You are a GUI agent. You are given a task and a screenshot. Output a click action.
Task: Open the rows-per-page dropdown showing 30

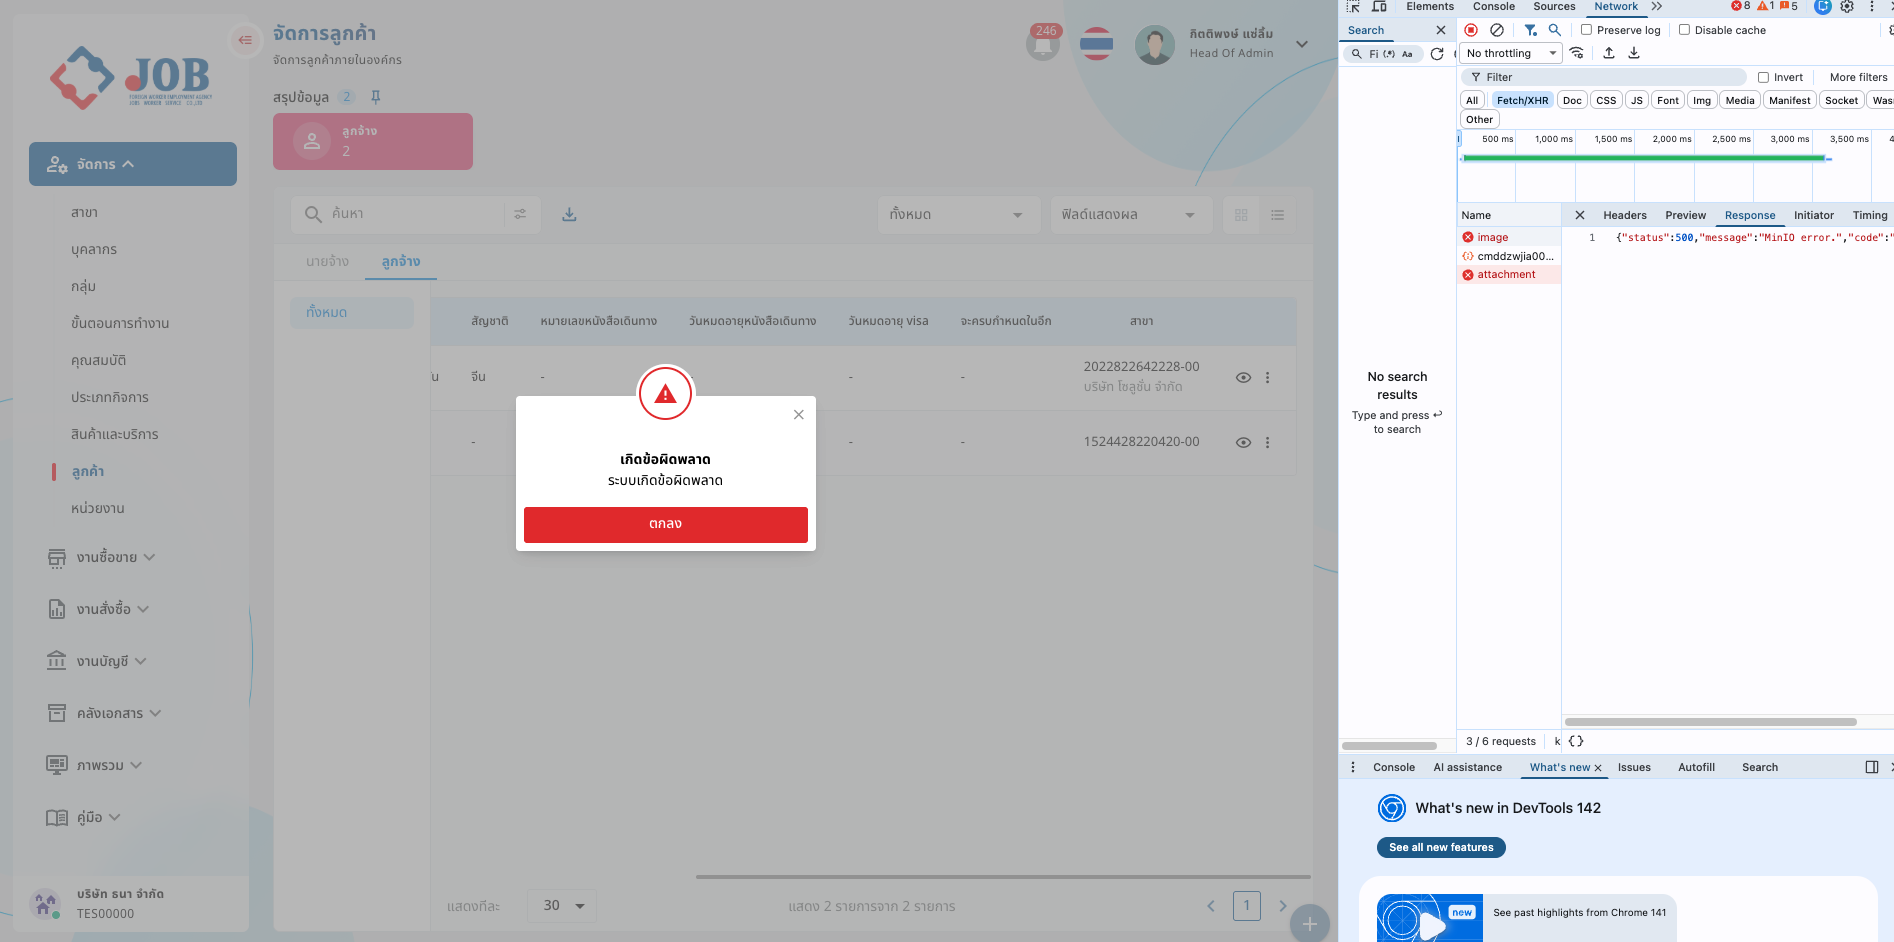coord(562,906)
